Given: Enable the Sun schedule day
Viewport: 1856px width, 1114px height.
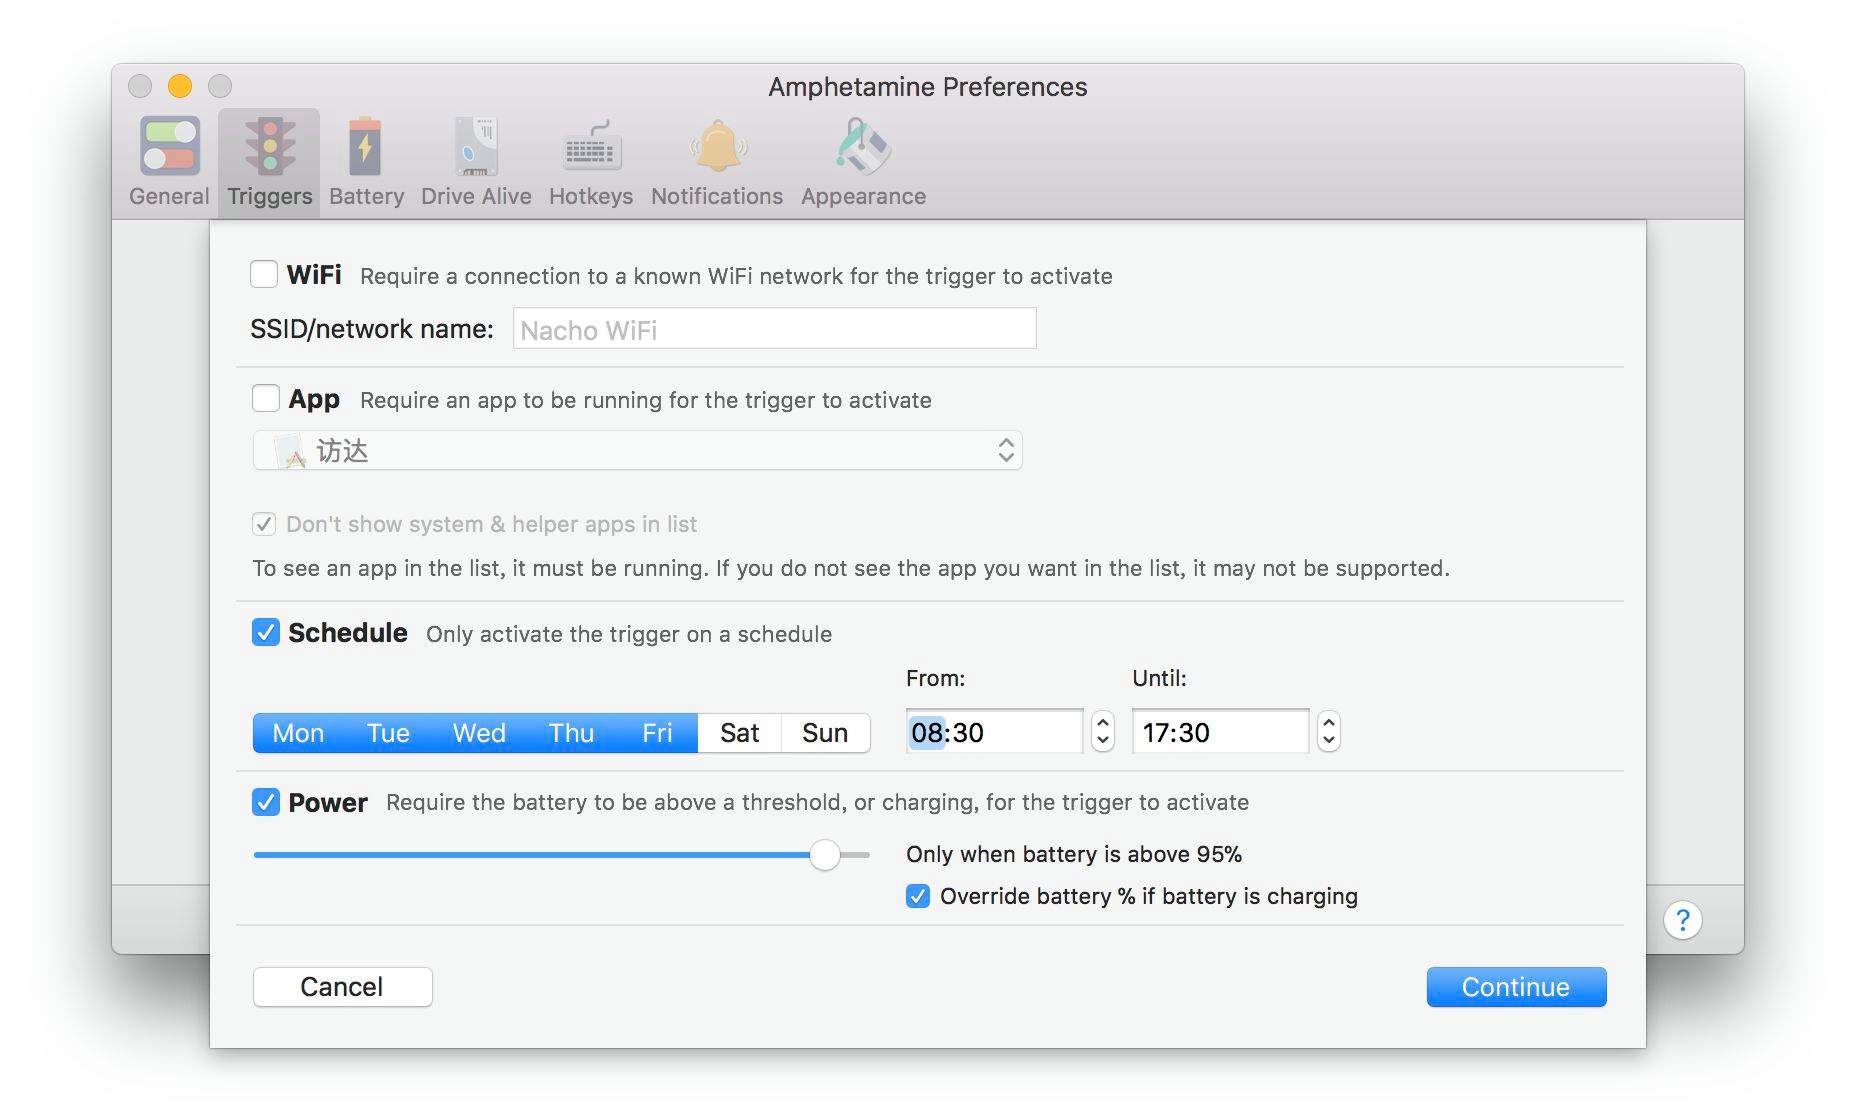Looking at the screenshot, I should (x=825, y=733).
